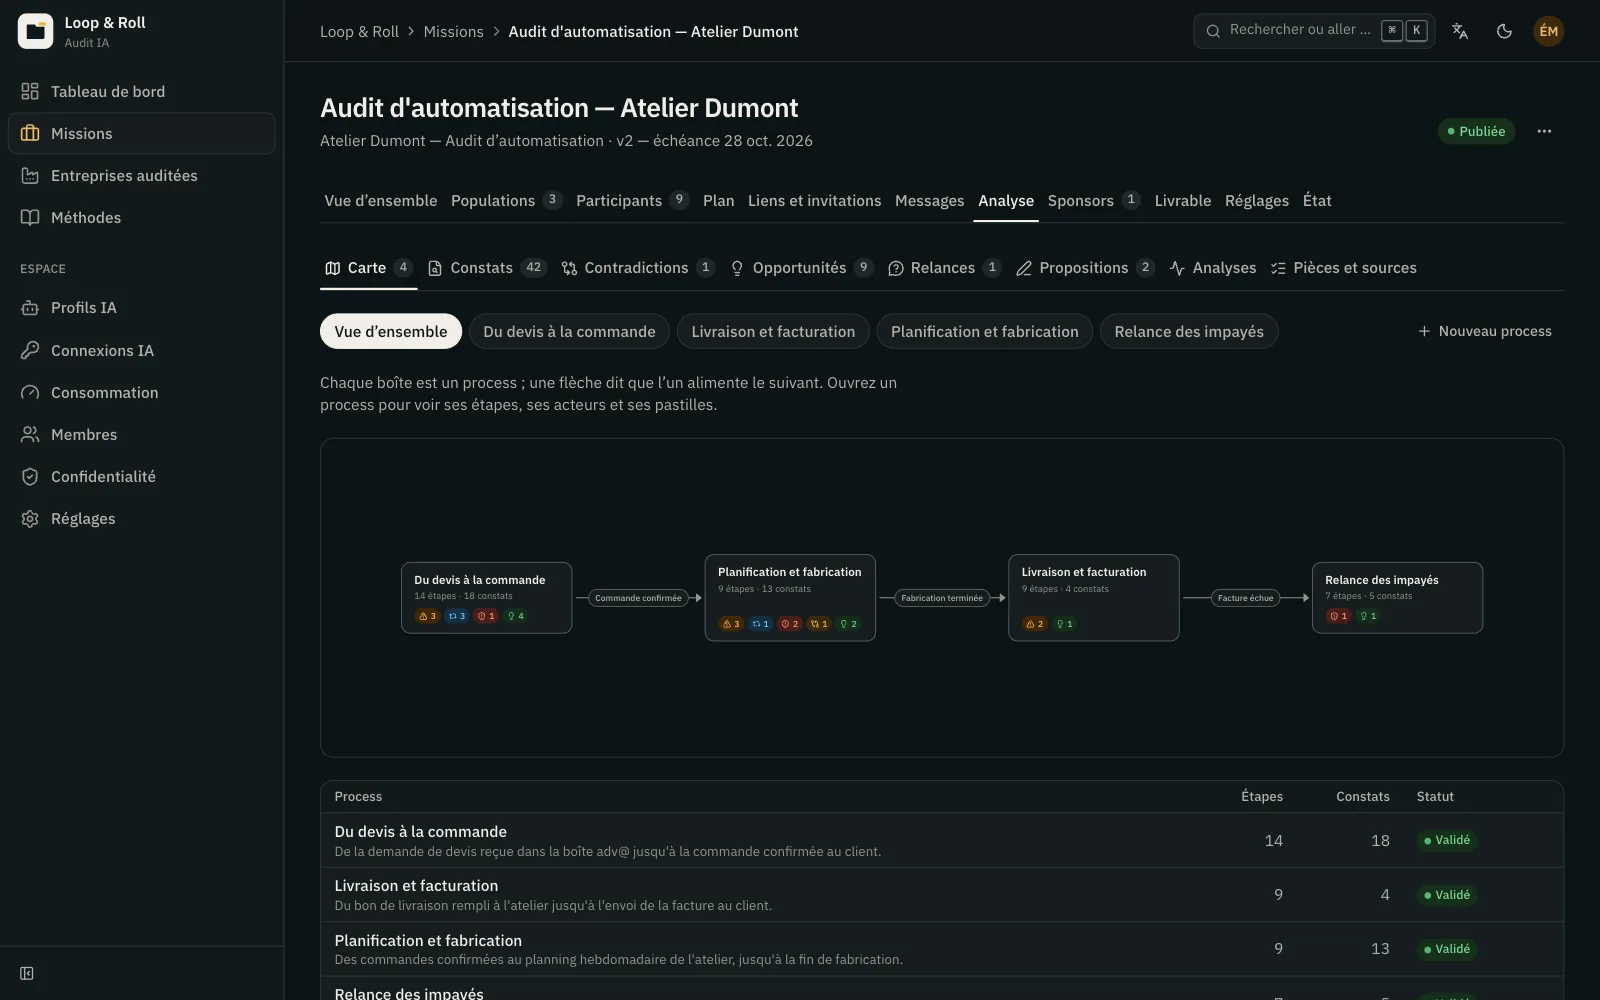The width and height of the screenshot is (1600, 1000).
Task: Collapse the sidebar panel icon
Action: (27, 973)
